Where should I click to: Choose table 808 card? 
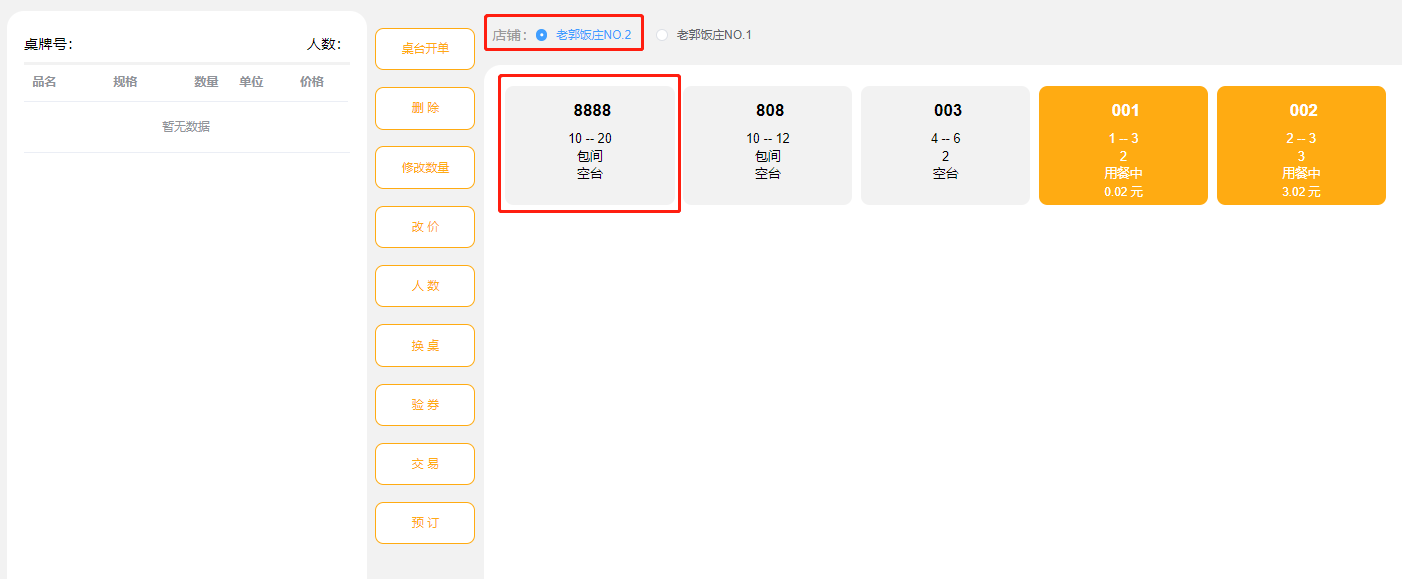(x=768, y=145)
